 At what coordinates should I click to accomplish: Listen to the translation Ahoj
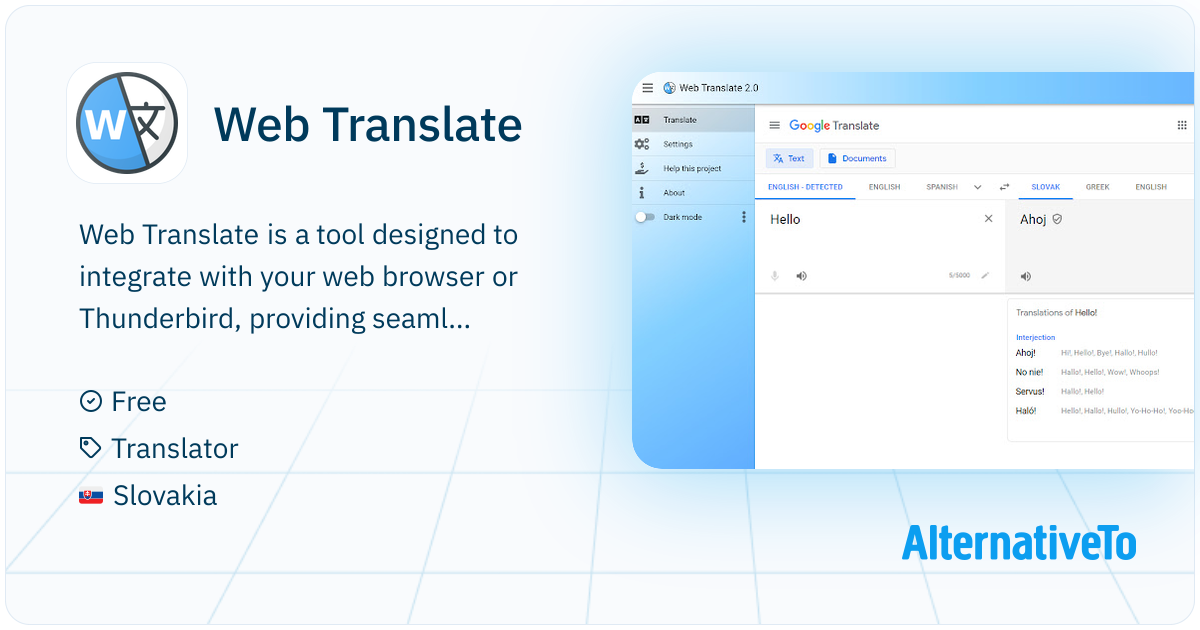point(1025,276)
